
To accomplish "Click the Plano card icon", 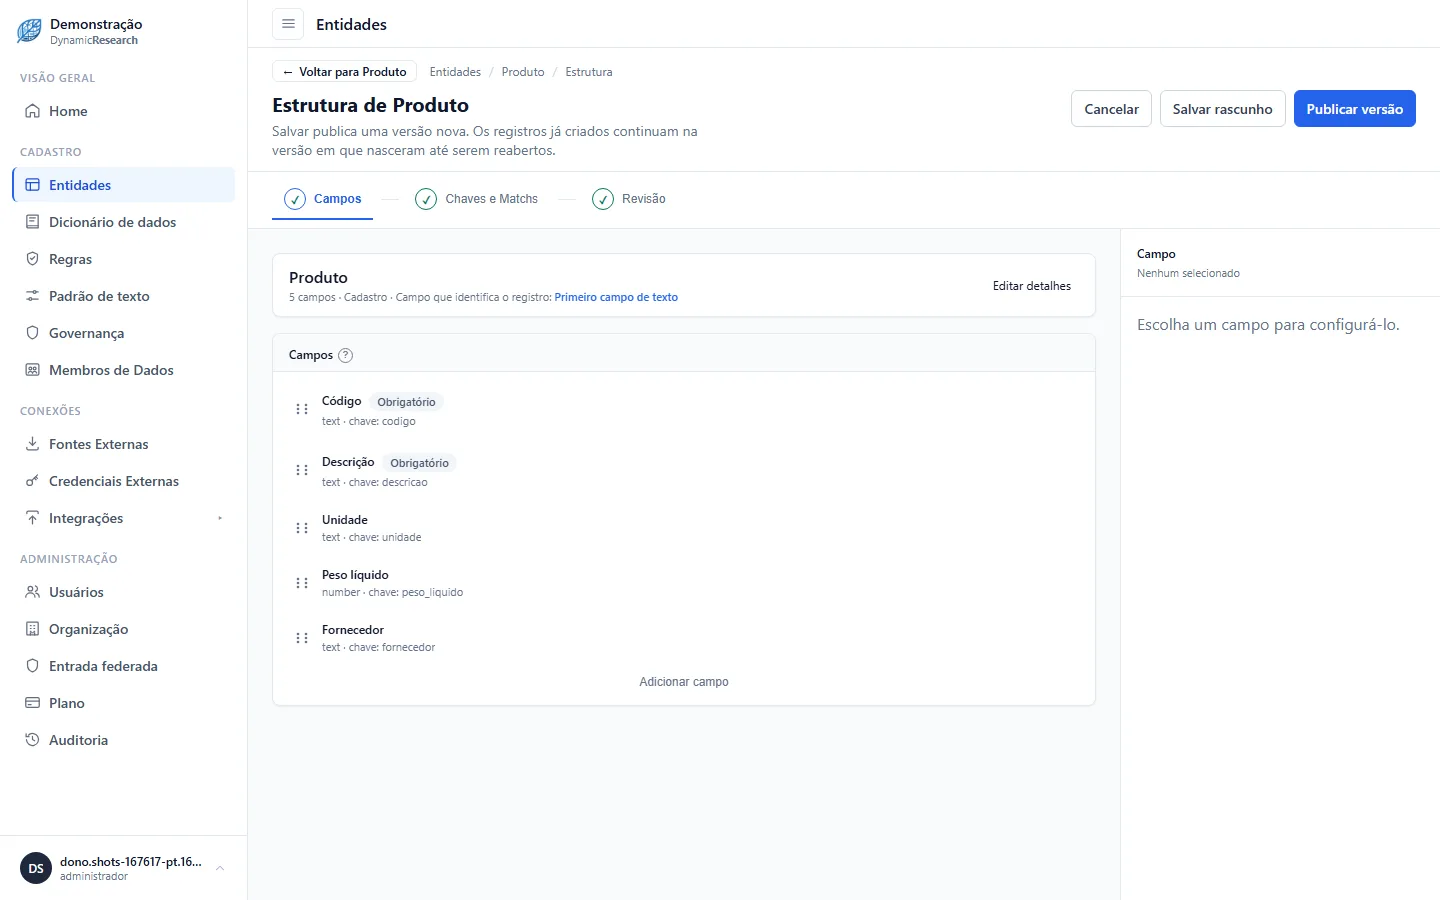I will tap(32, 703).
